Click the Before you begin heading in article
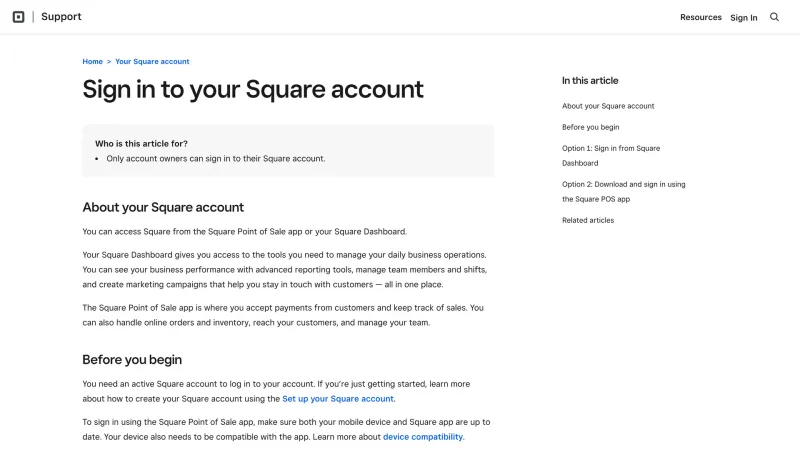Screen dimensions: 800x450 click(x=132, y=360)
